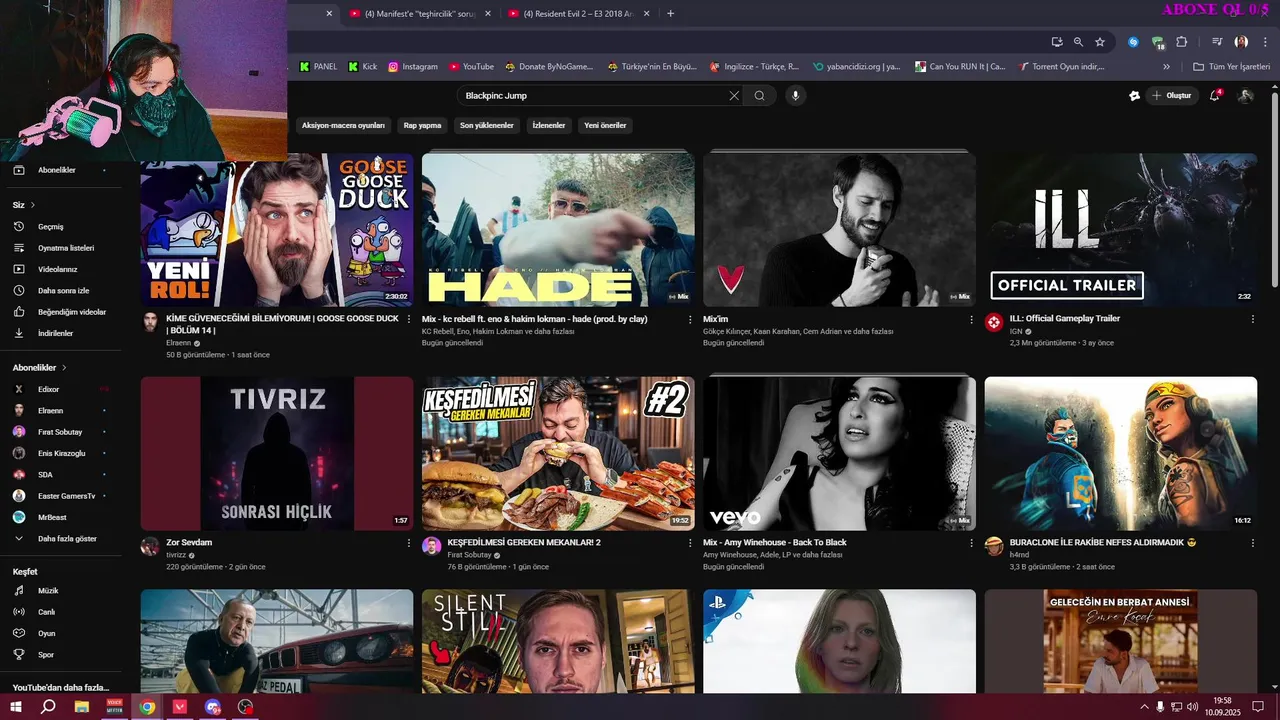Open Tüm Yer İşaretleri bookmarks folder
1280x720 pixels.
pos(1233,67)
